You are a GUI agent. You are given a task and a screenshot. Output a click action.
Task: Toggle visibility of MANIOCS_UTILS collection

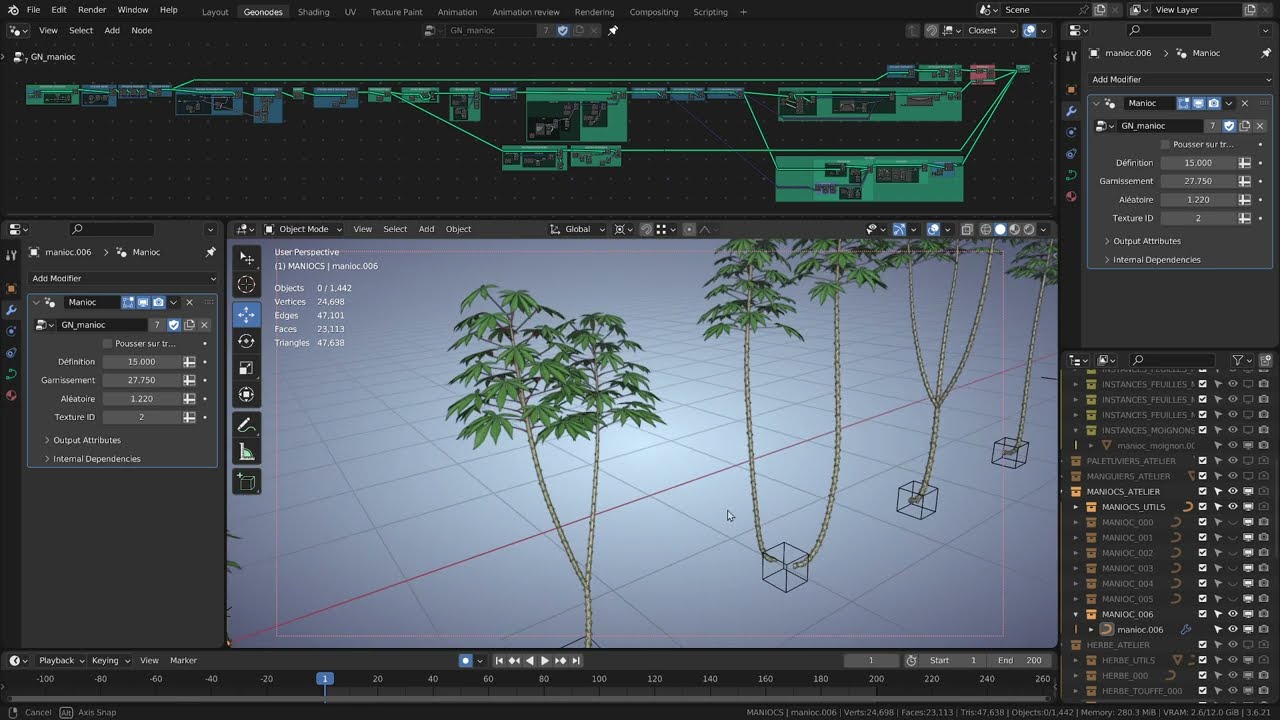pyautogui.click(x=1232, y=507)
